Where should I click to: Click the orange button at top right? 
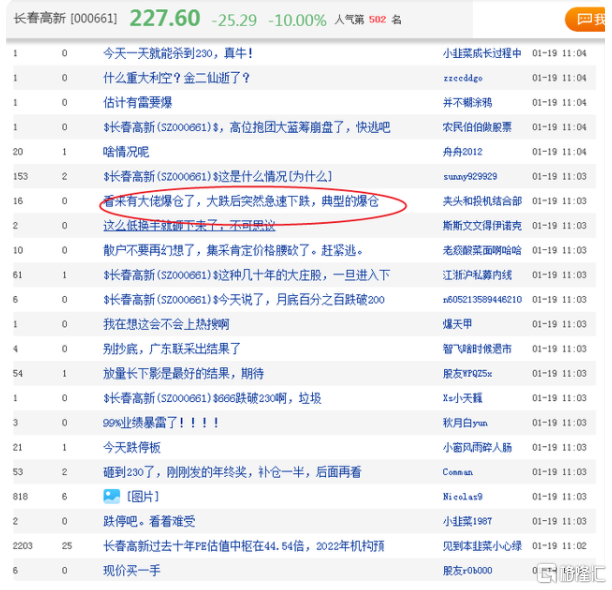click(585, 19)
